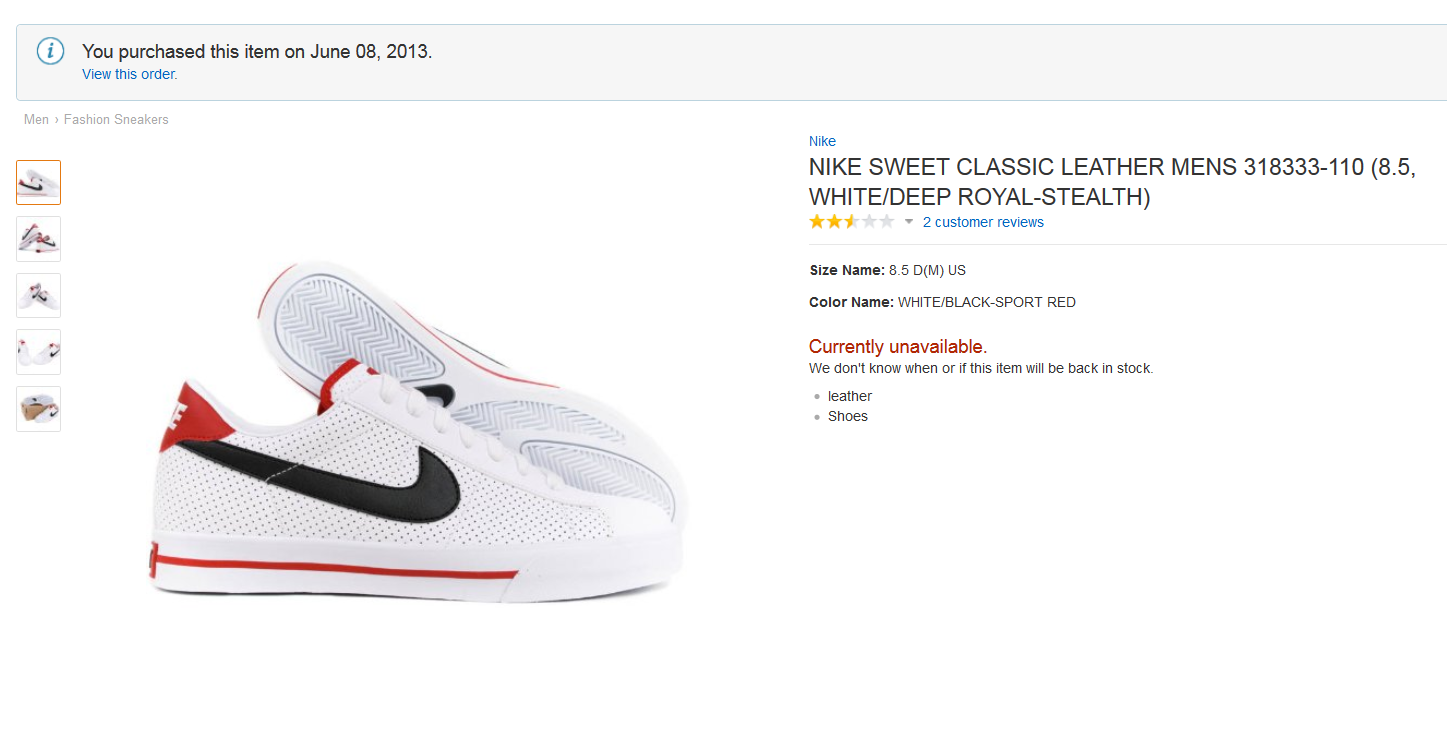
Task: Select the fifth thumbnail with the shoe box
Action: 38,408
